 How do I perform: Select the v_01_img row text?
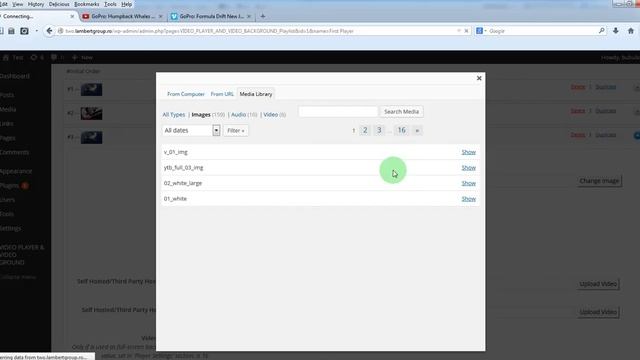176,152
